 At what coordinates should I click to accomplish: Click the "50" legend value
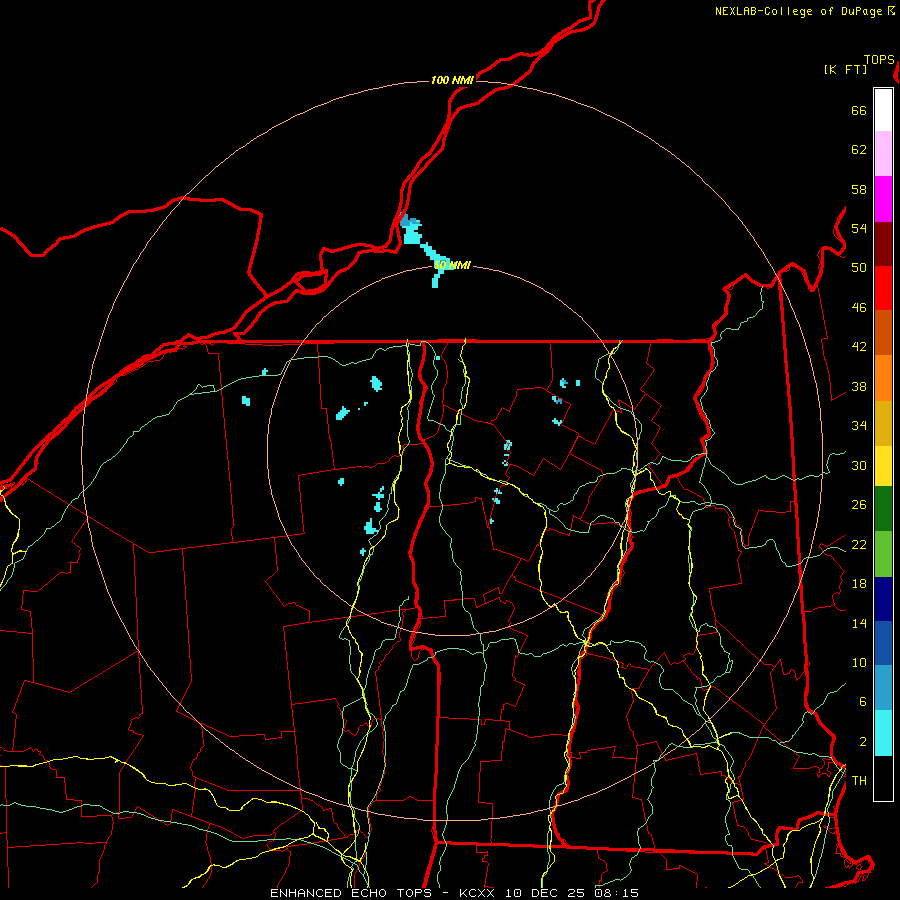click(859, 268)
